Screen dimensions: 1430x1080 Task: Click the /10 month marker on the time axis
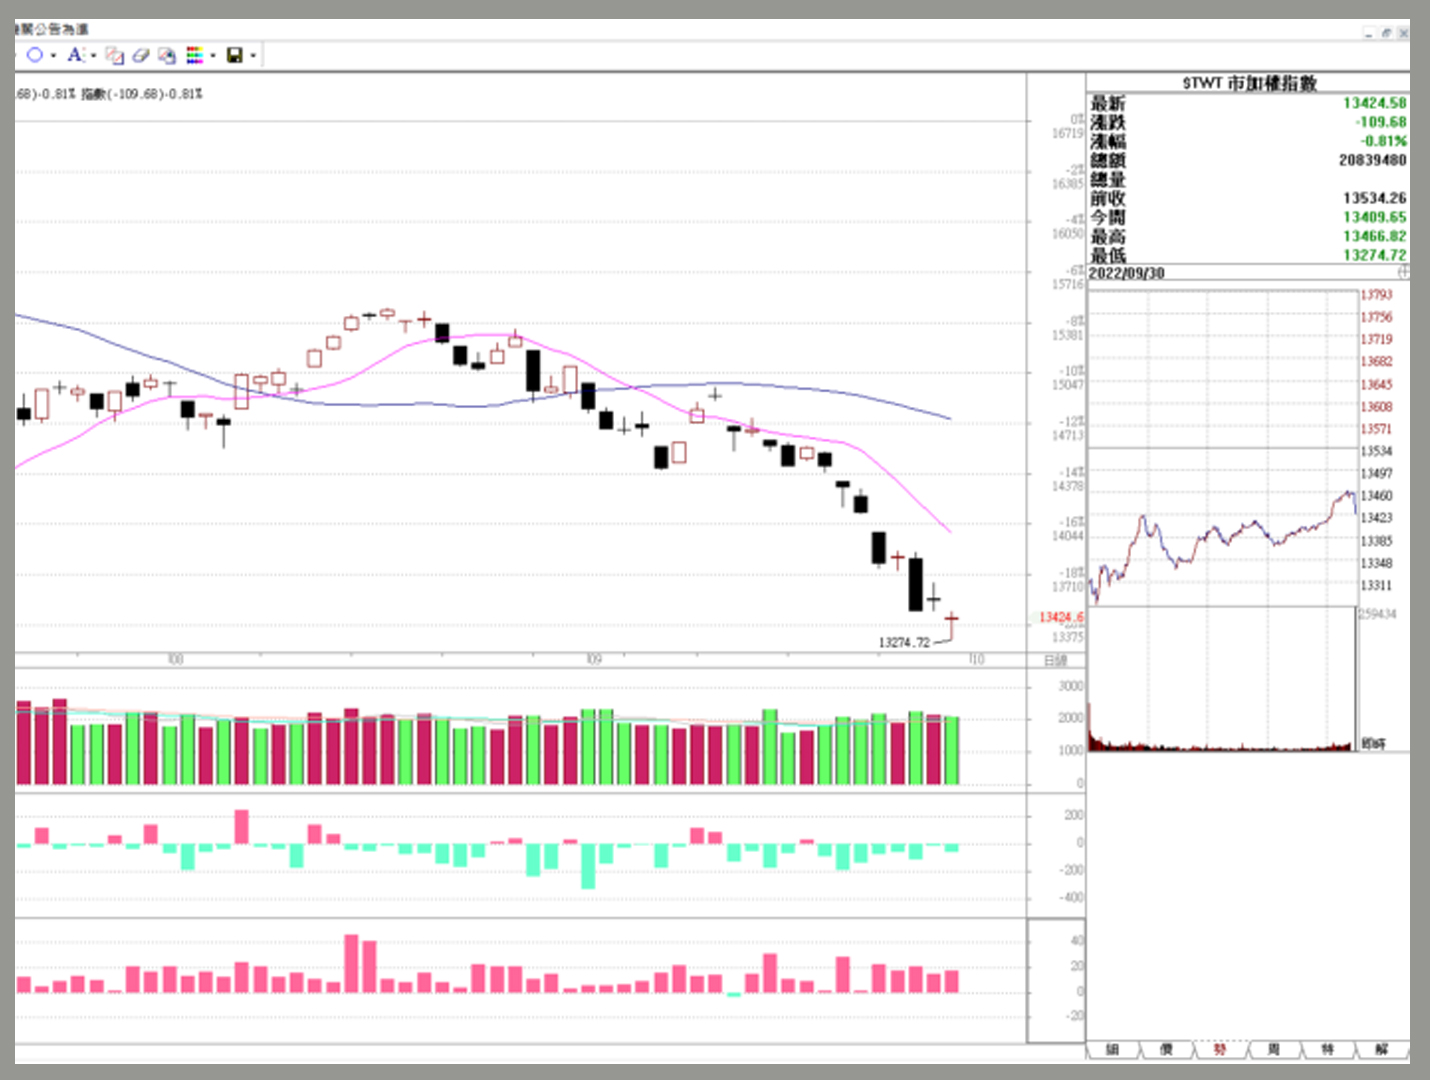976,659
